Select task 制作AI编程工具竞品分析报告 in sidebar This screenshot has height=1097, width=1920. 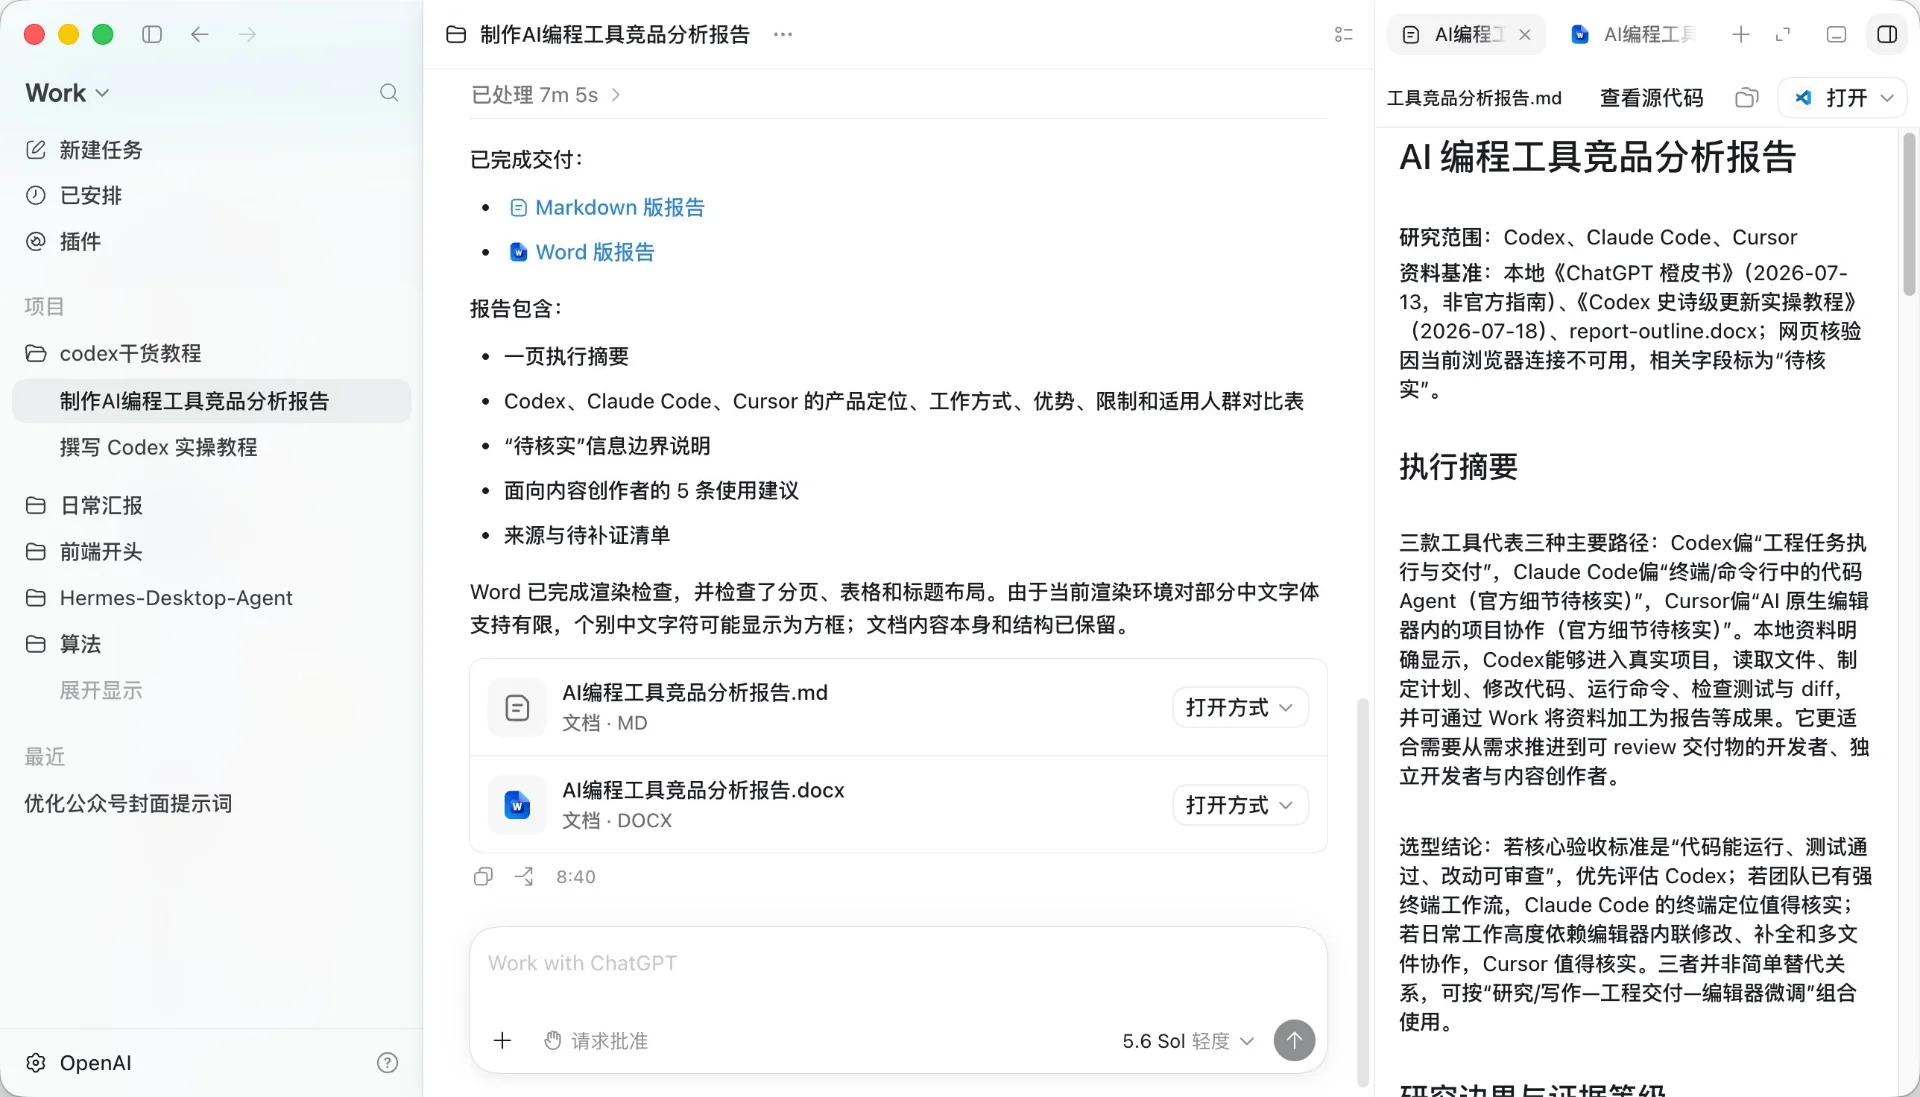pos(211,401)
